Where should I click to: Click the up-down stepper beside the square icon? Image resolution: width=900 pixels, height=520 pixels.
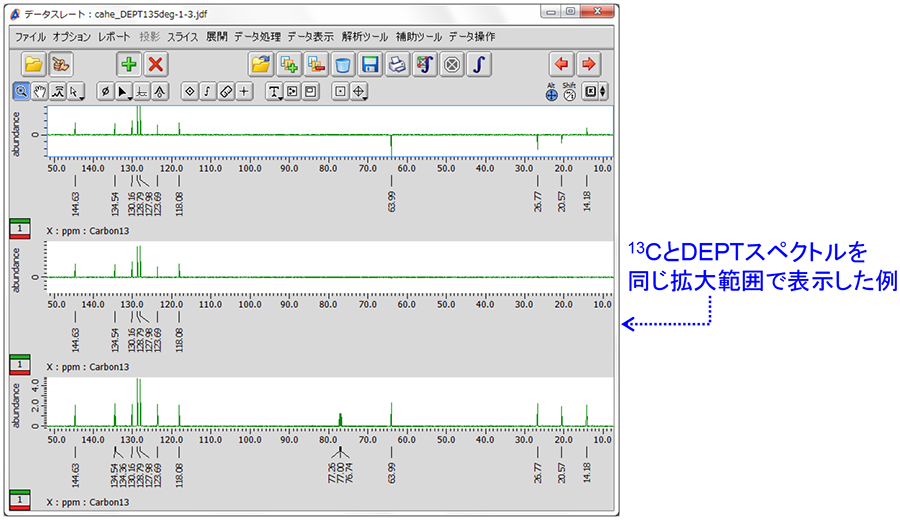(x=603, y=91)
